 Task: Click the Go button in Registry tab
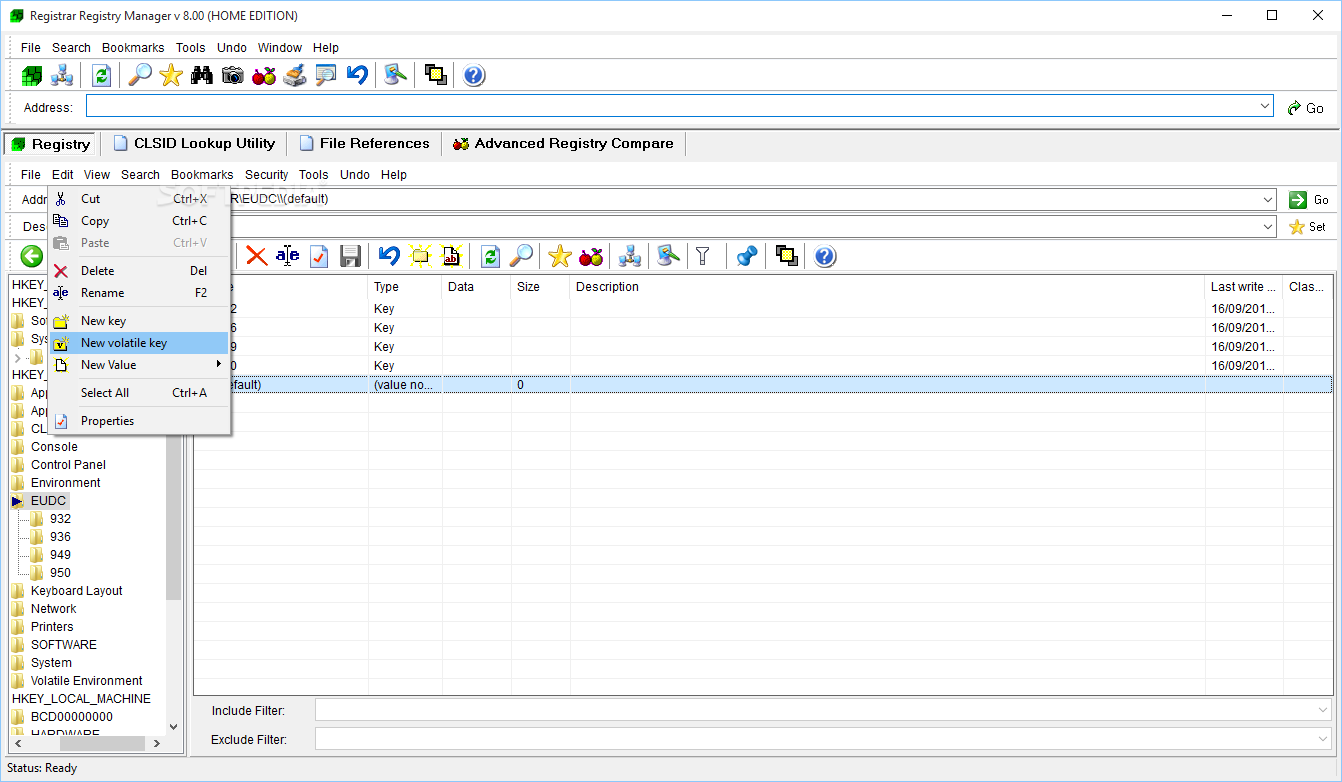[x=1309, y=199]
